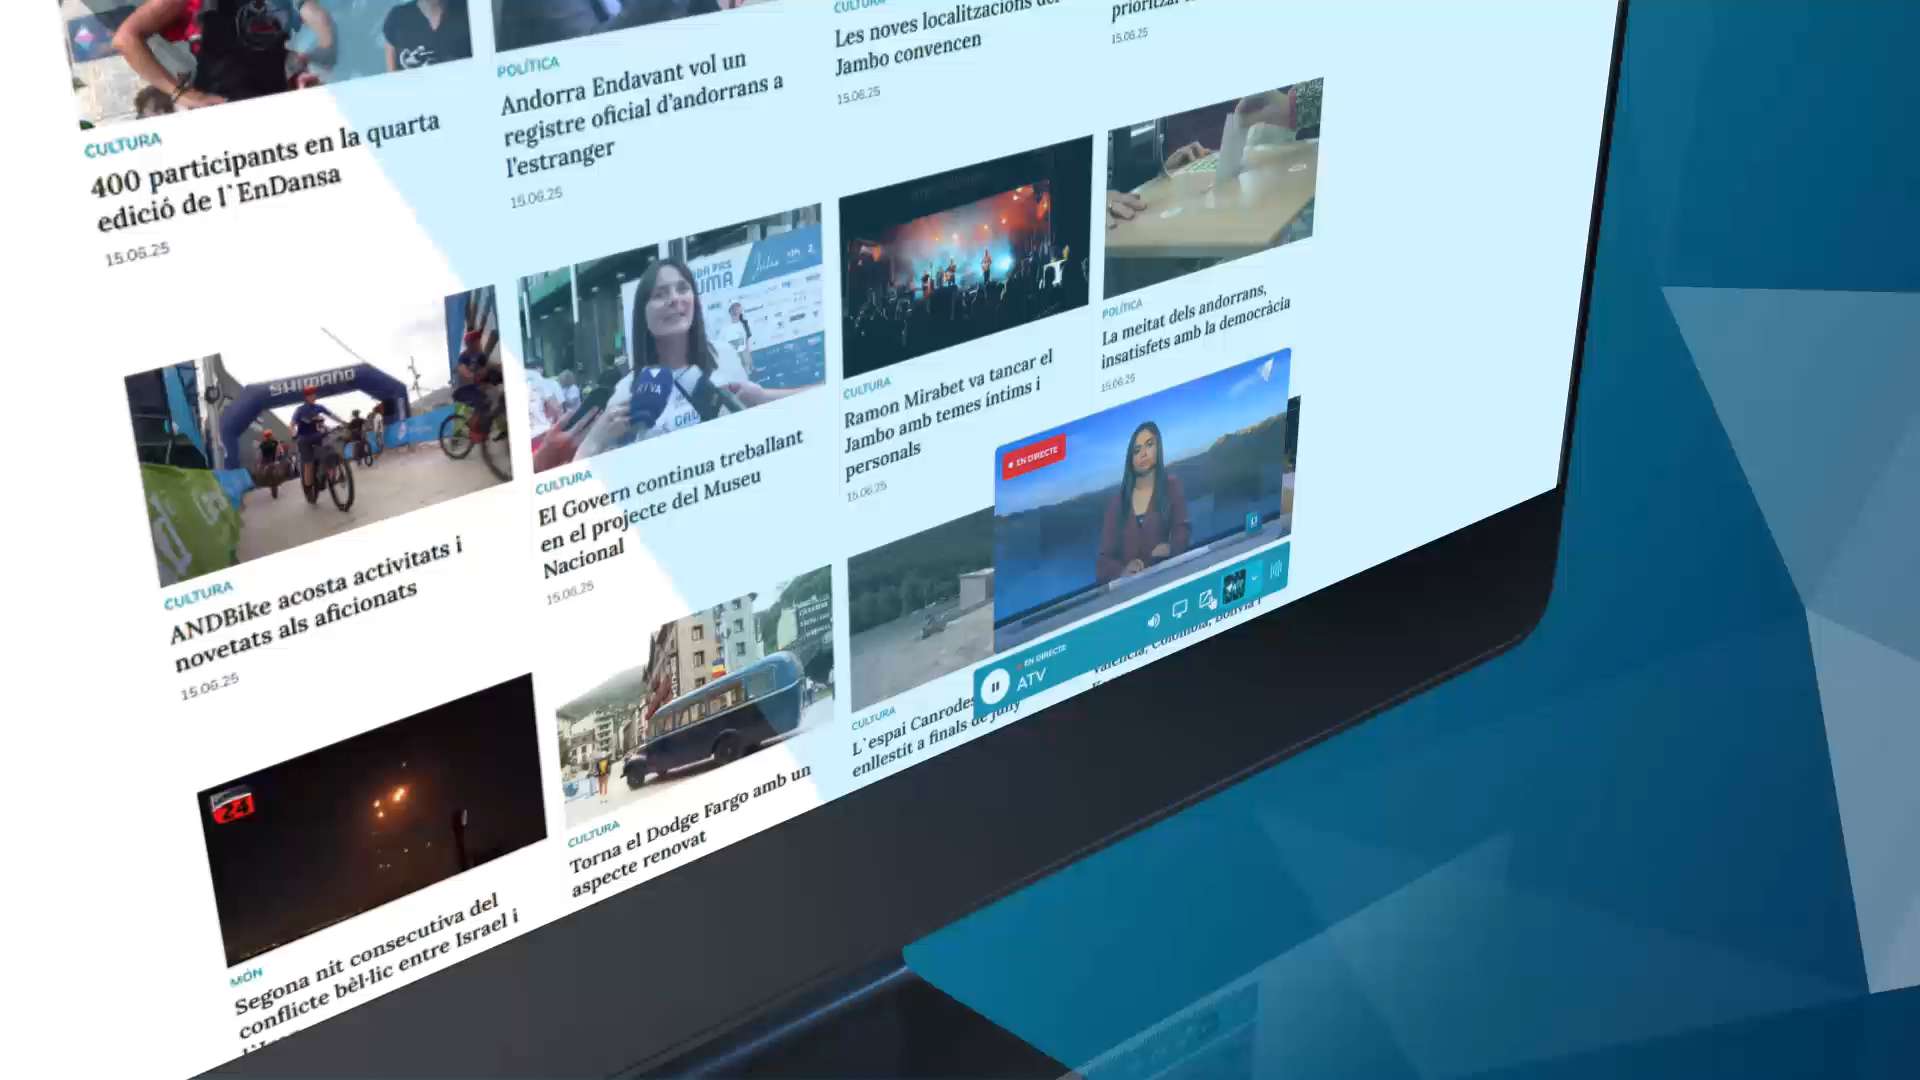Click the ANDBike cyclists photo

coord(320,436)
